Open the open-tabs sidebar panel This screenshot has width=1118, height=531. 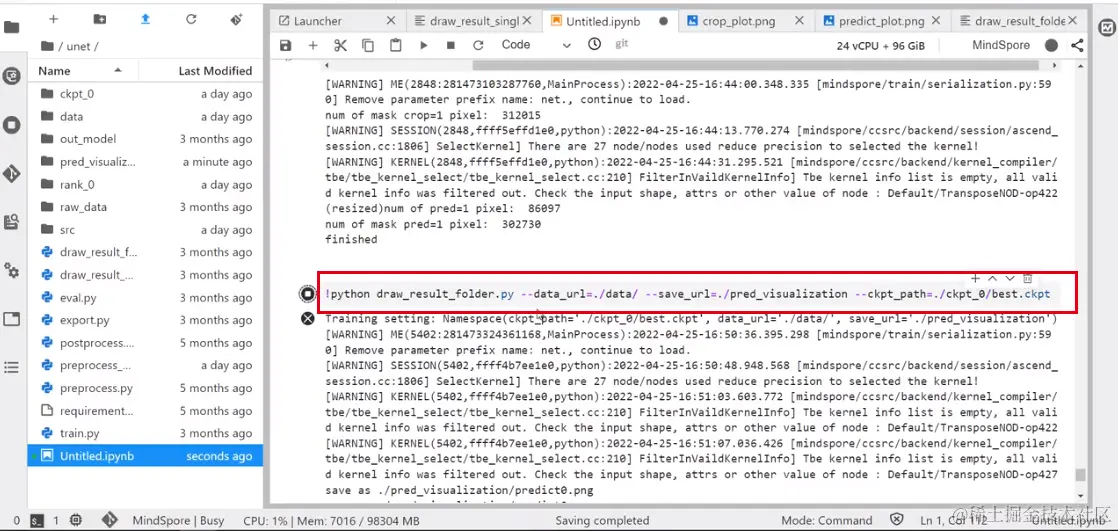point(12,318)
